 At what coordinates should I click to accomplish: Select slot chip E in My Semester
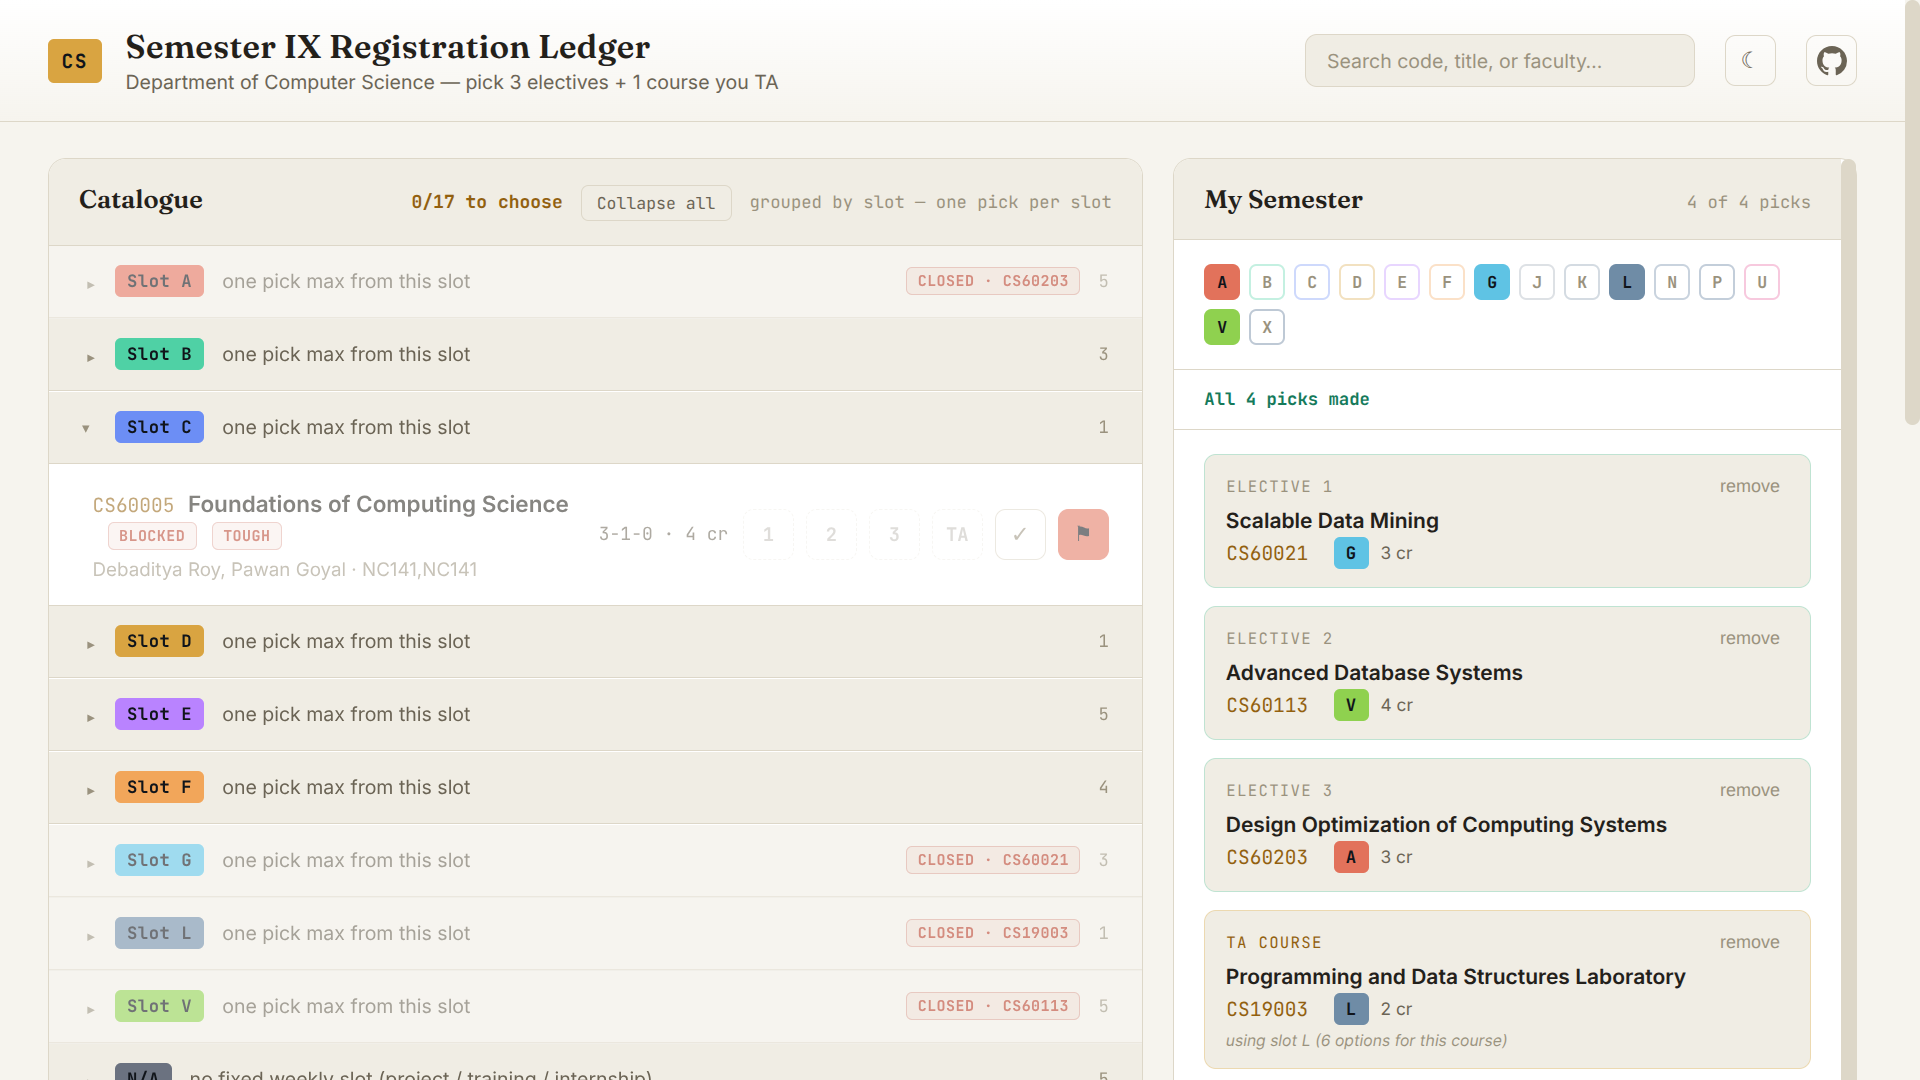1402,282
